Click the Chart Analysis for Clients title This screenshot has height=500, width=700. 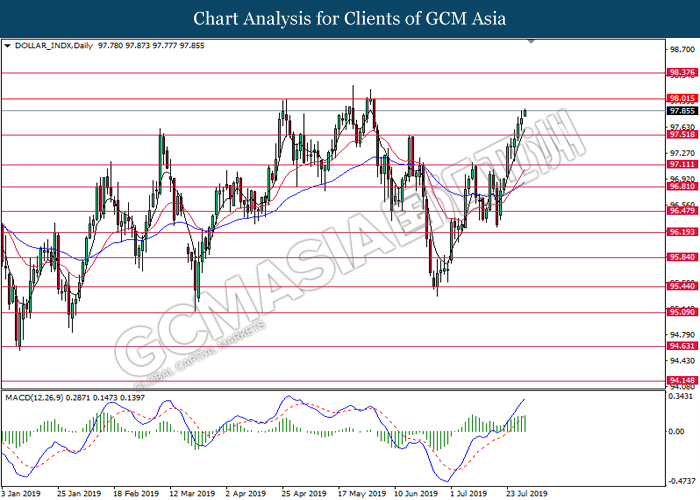click(349, 18)
